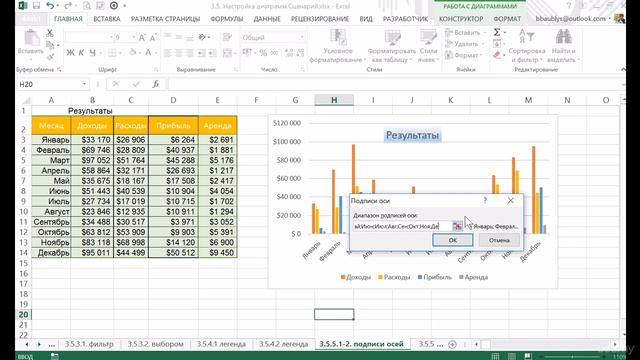
Task: Click Отмена in Подписи оси dialog
Action: click(x=499, y=240)
